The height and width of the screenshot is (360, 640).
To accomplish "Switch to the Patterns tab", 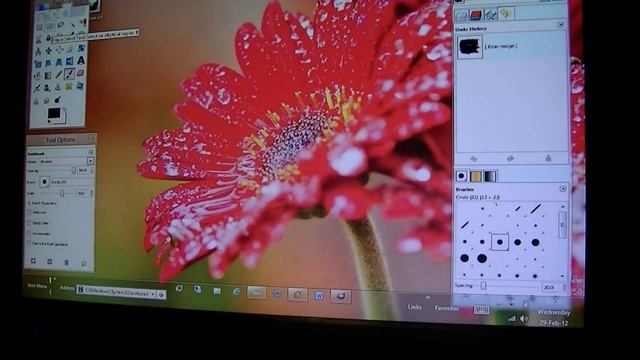I will tap(476, 176).
